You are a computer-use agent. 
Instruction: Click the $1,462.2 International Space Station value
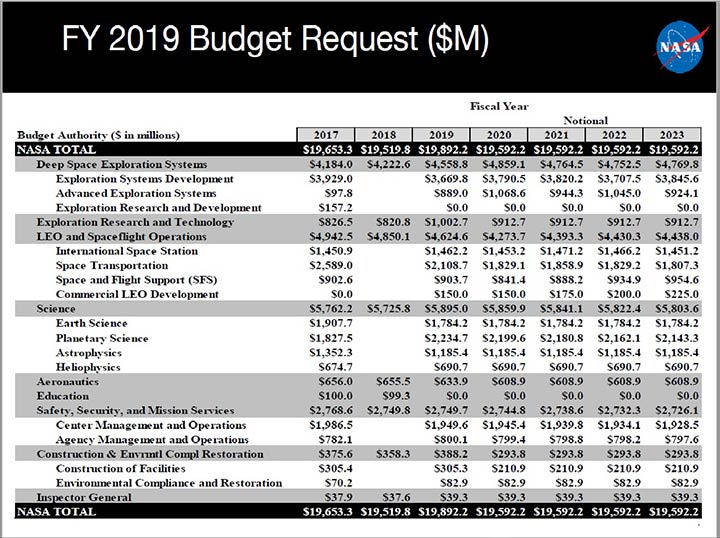(x=446, y=251)
